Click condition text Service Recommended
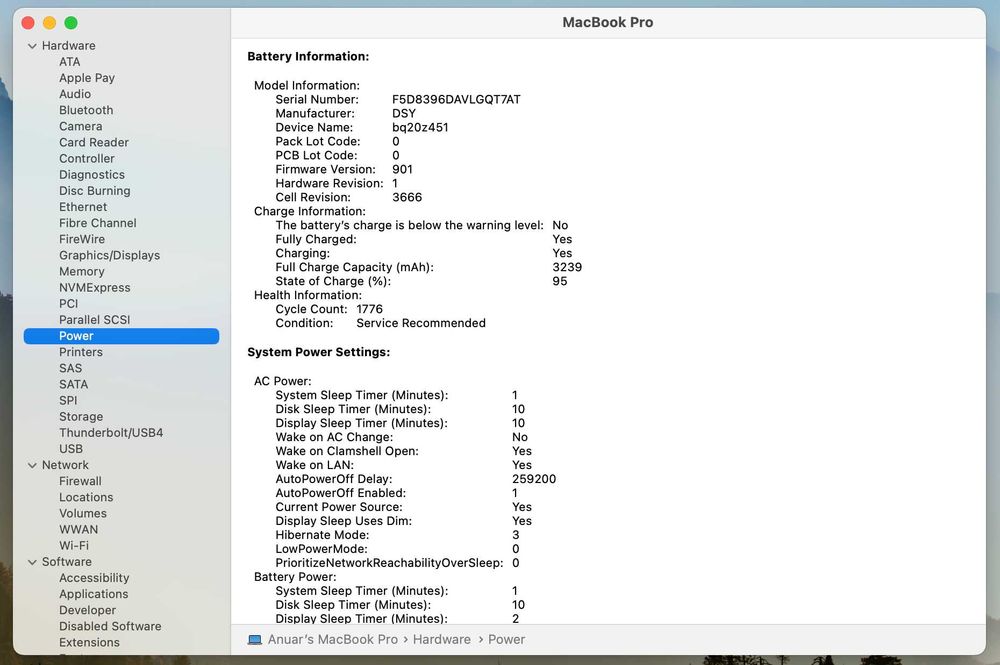Image resolution: width=1000 pixels, height=665 pixels. coord(421,323)
